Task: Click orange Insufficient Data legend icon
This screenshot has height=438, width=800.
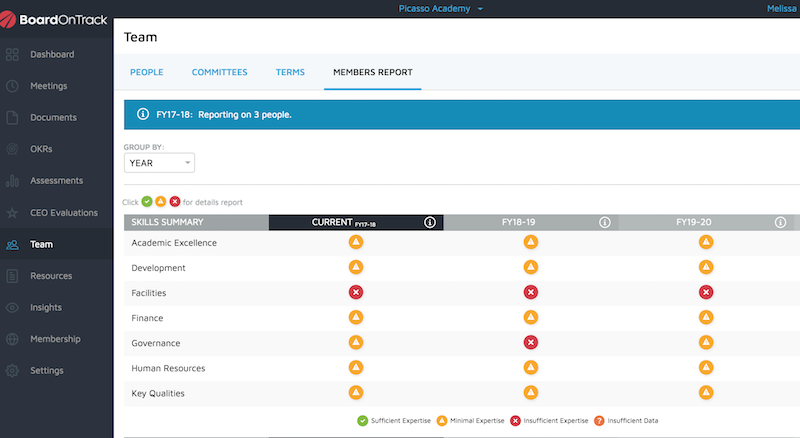Action: pyautogui.click(x=599, y=421)
